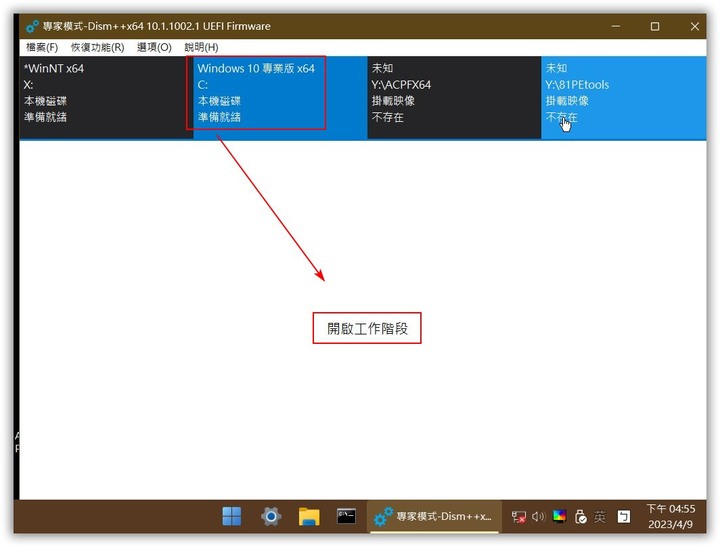Click the USB safely remove tray icon

coord(580,517)
